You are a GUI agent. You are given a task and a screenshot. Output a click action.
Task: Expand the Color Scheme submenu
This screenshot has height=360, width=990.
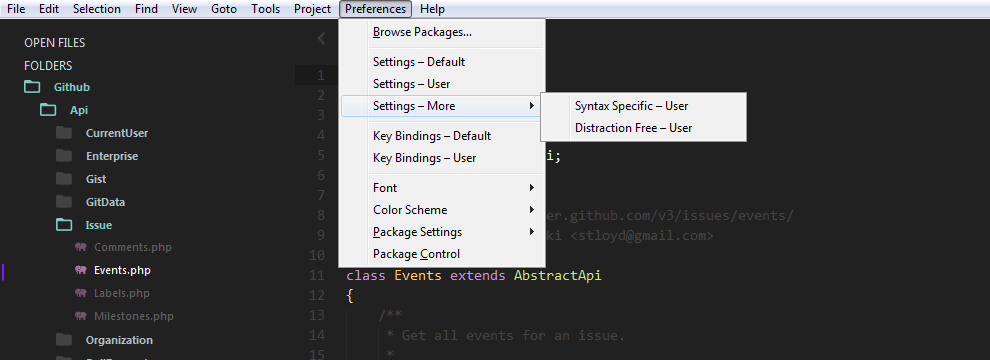[442, 210]
